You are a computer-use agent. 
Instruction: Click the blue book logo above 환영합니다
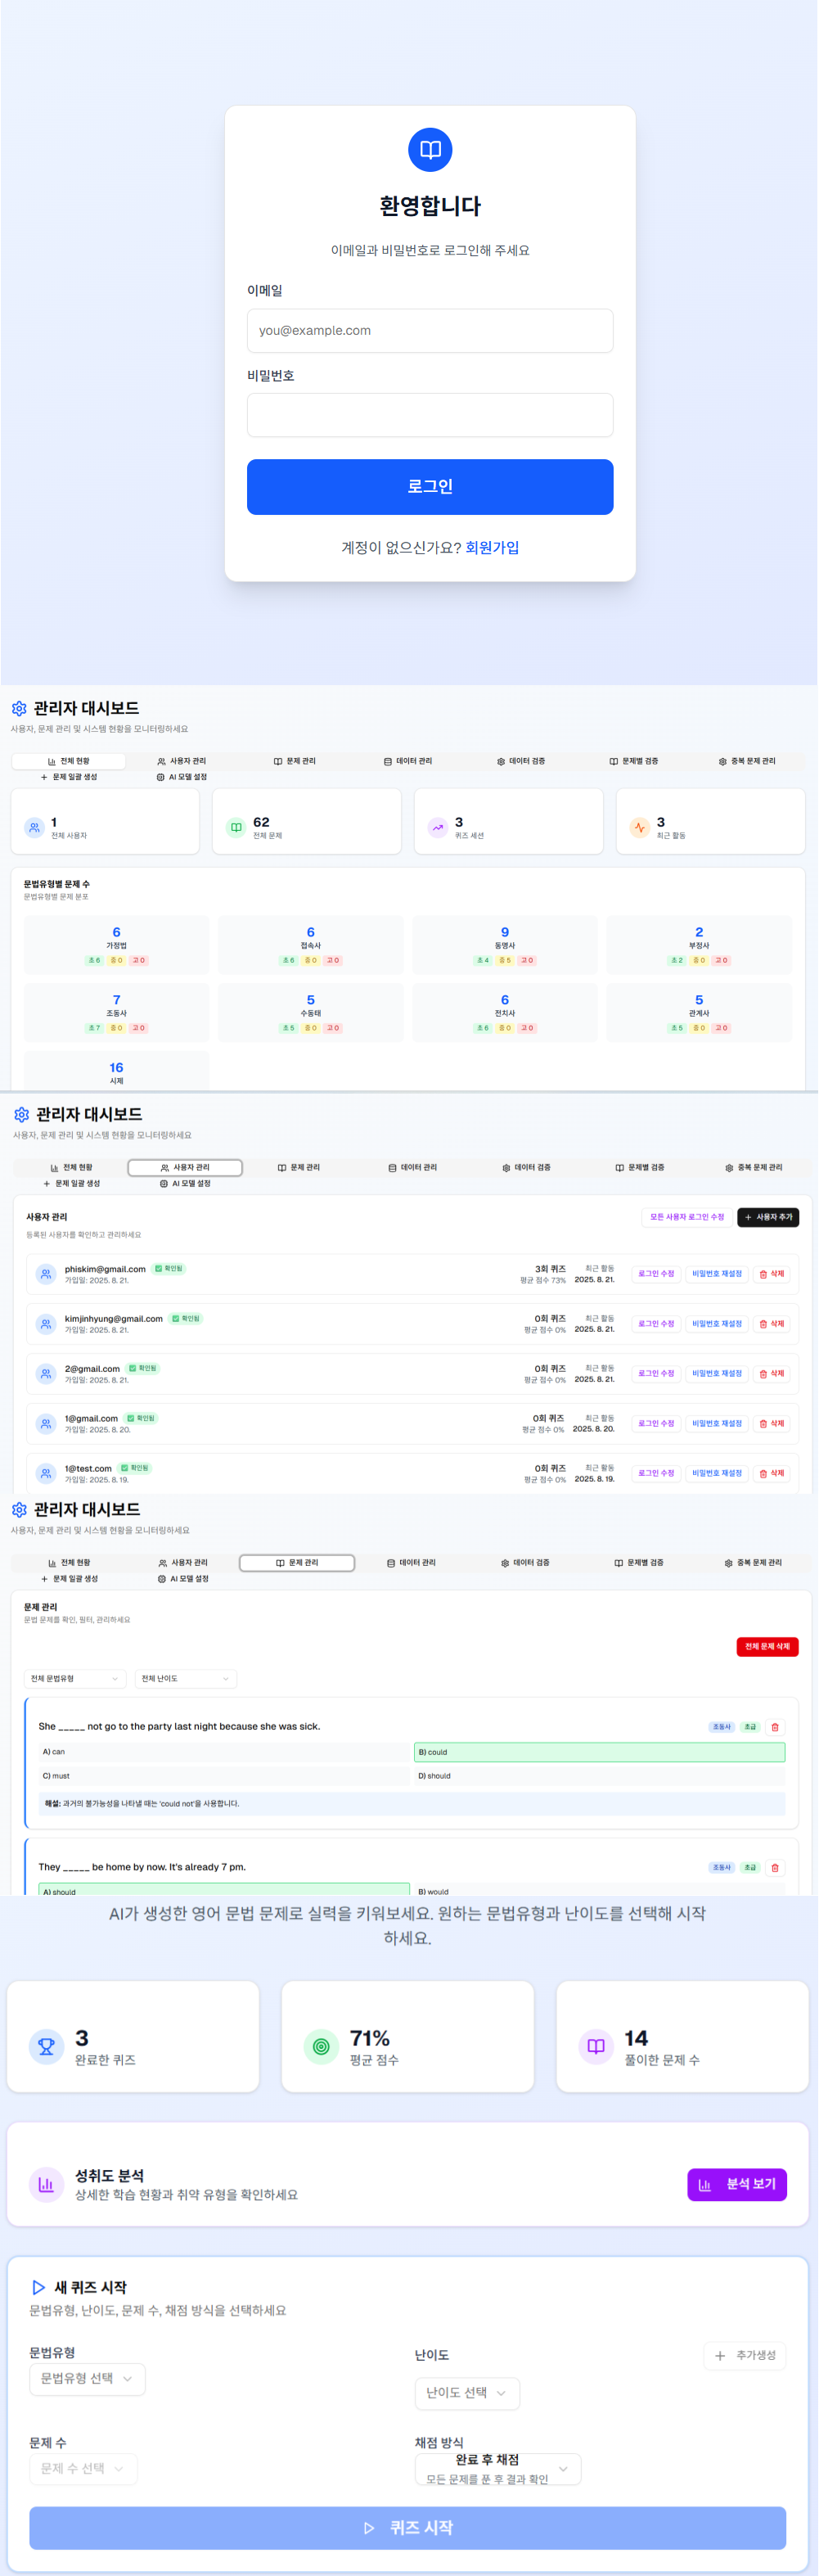pyautogui.click(x=430, y=150)
